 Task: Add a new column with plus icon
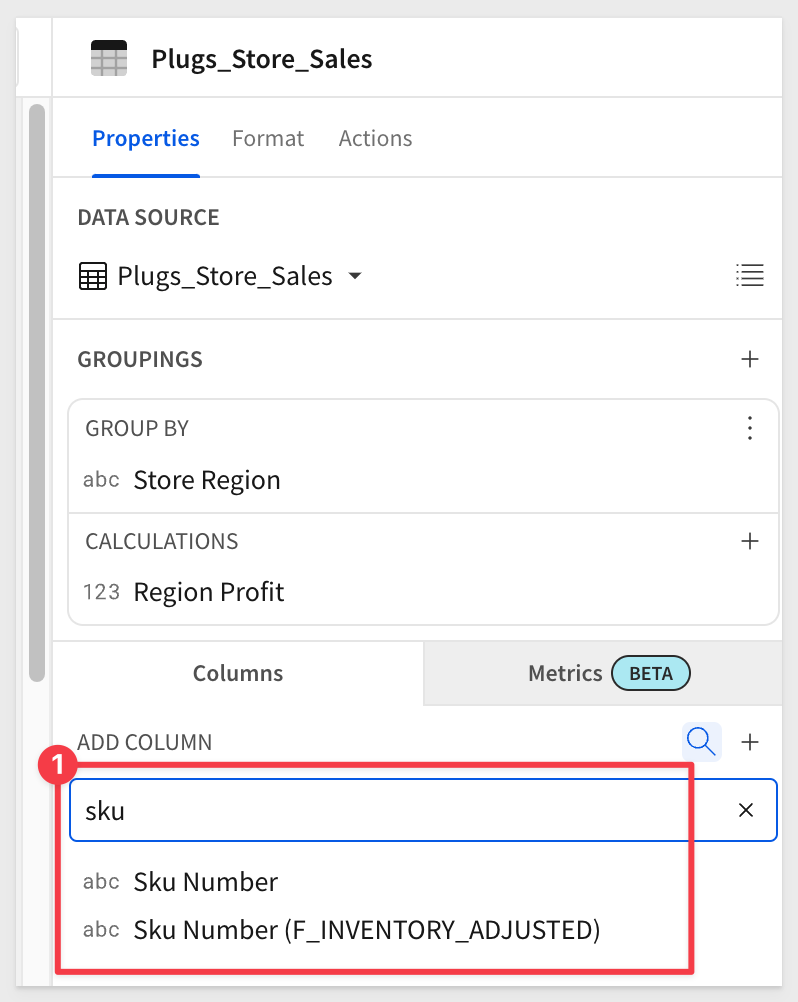749,742
